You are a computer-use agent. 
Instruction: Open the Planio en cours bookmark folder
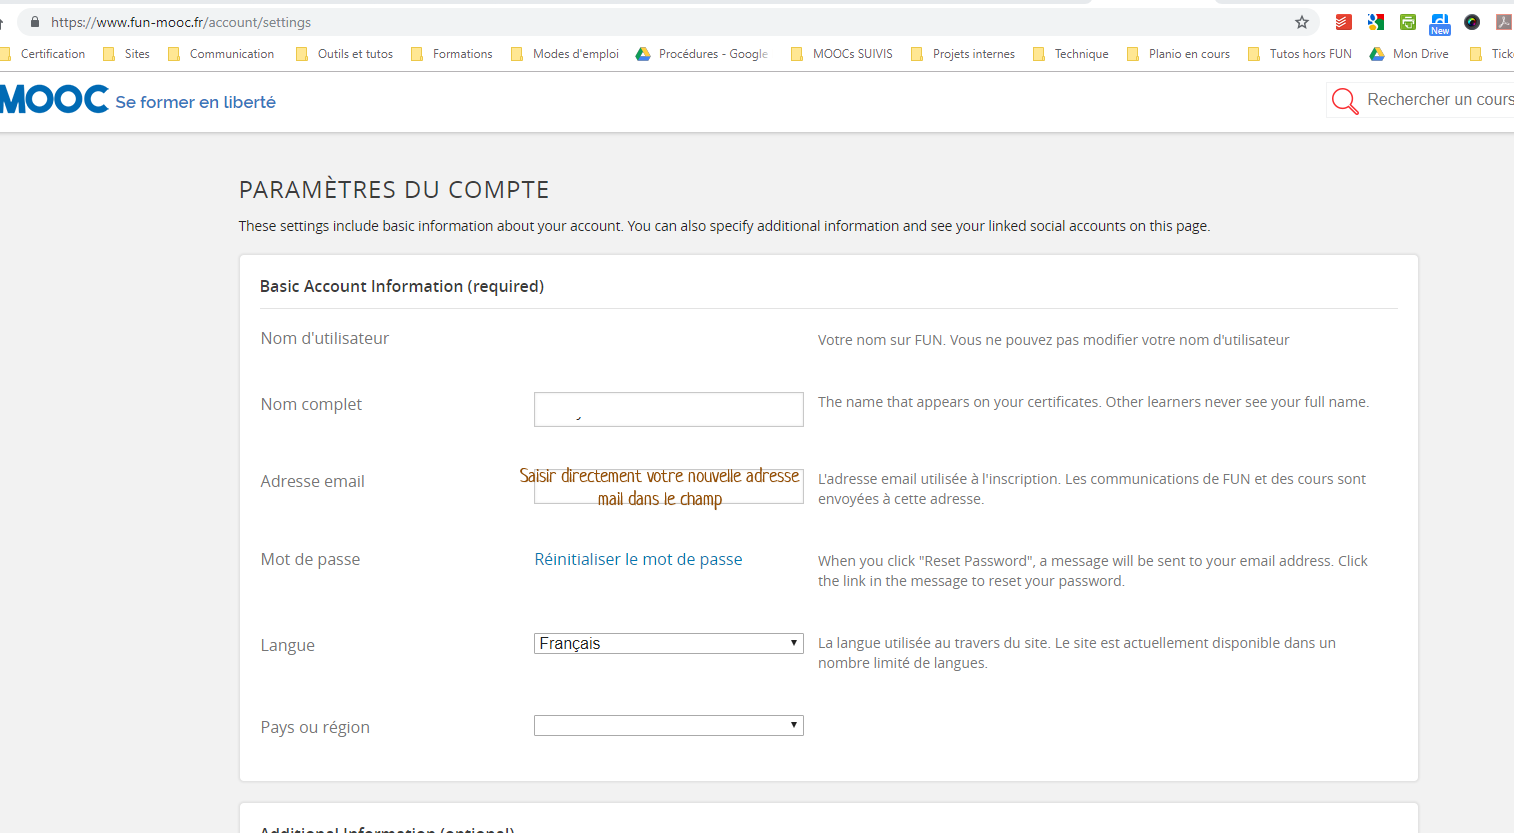[x=1179, y=54]
